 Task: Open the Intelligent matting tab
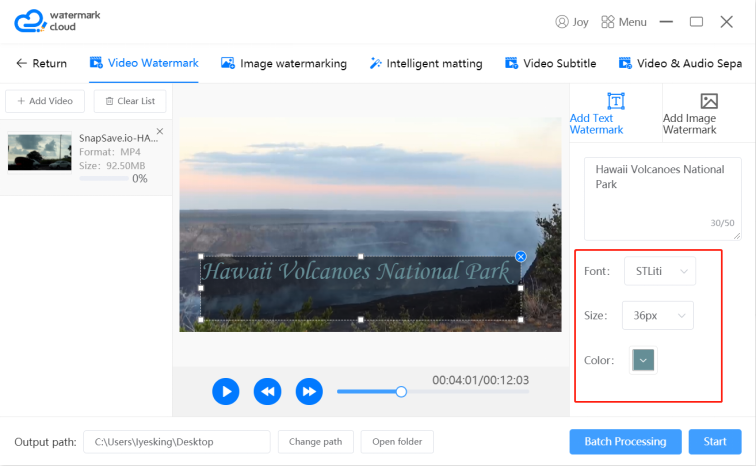(x=426, y=63)
